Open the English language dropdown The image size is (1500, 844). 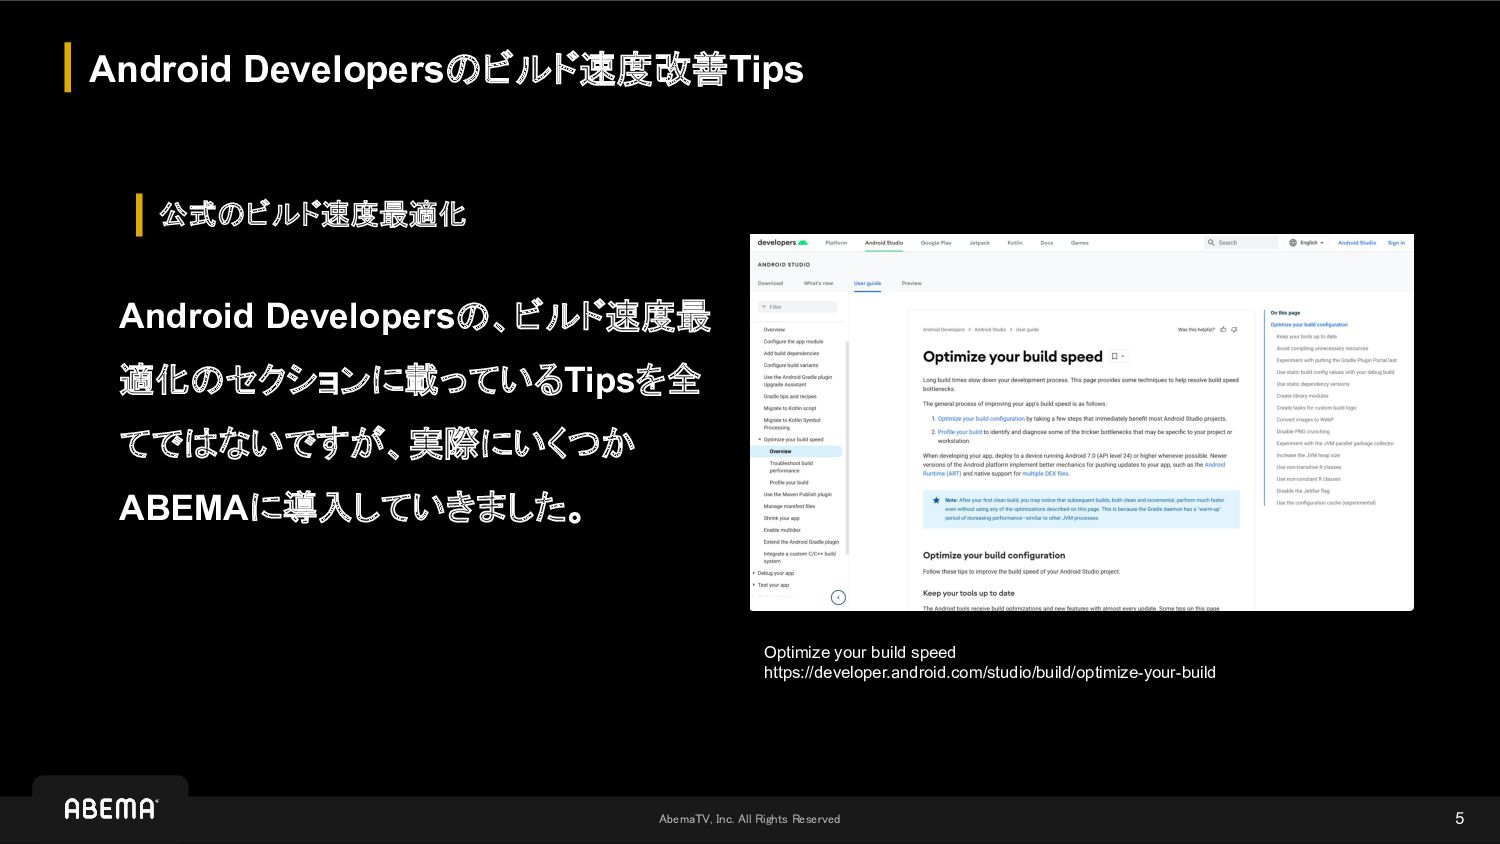coord(1306,242)
